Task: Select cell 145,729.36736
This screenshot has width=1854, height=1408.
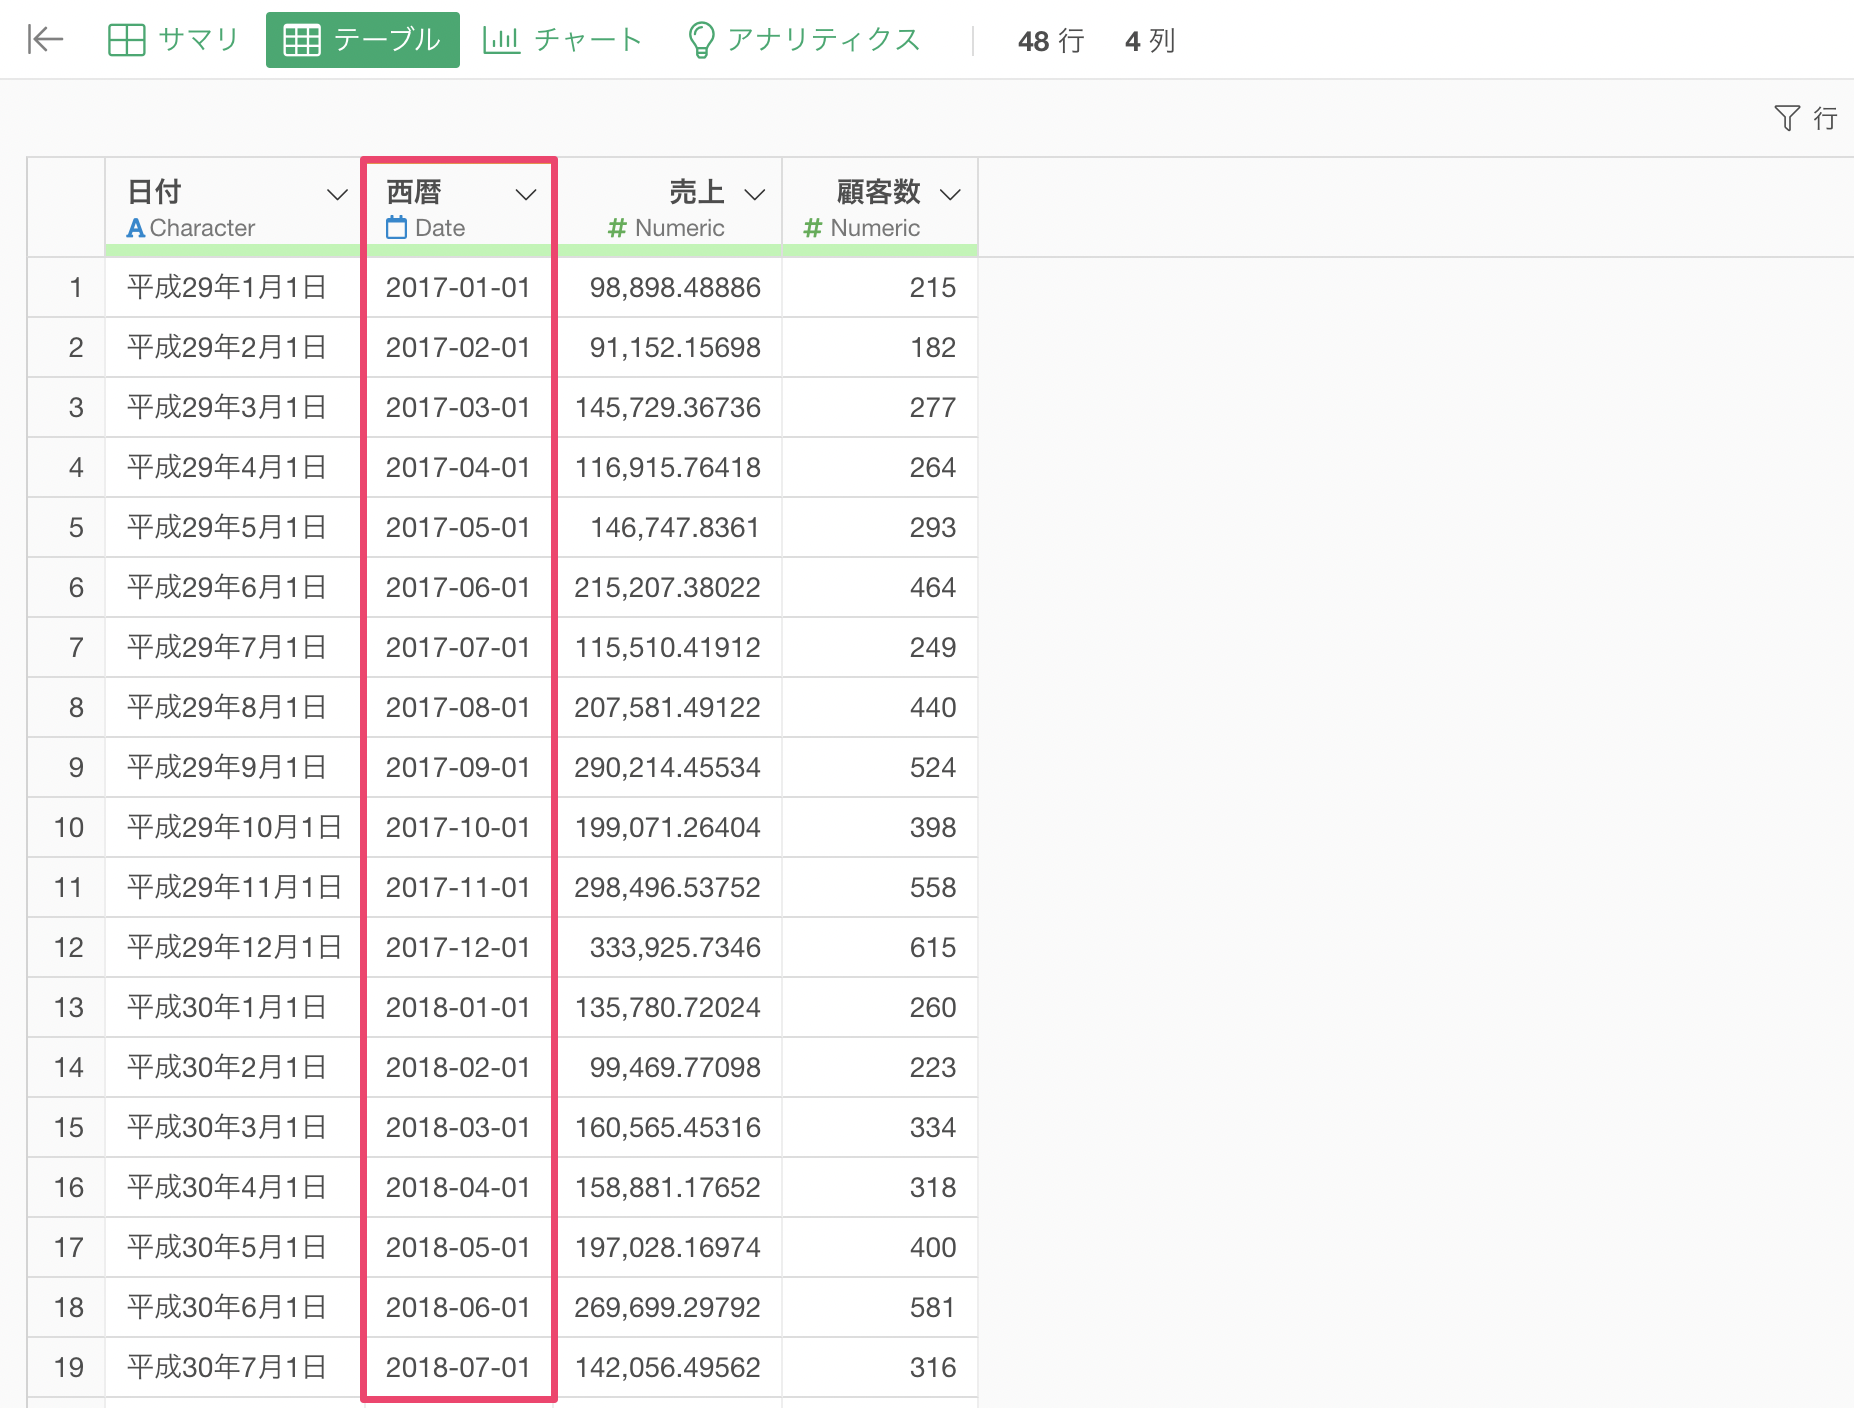Action: coord(668,407)
